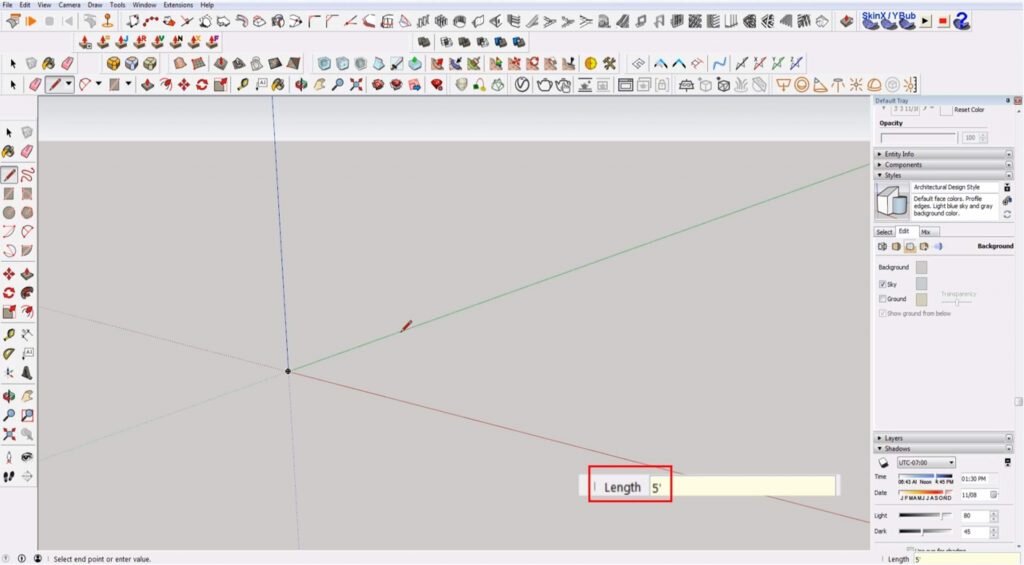Viewport: 1024px width, 565px height.
Task: Open the File menu
Action: point(7,5)
